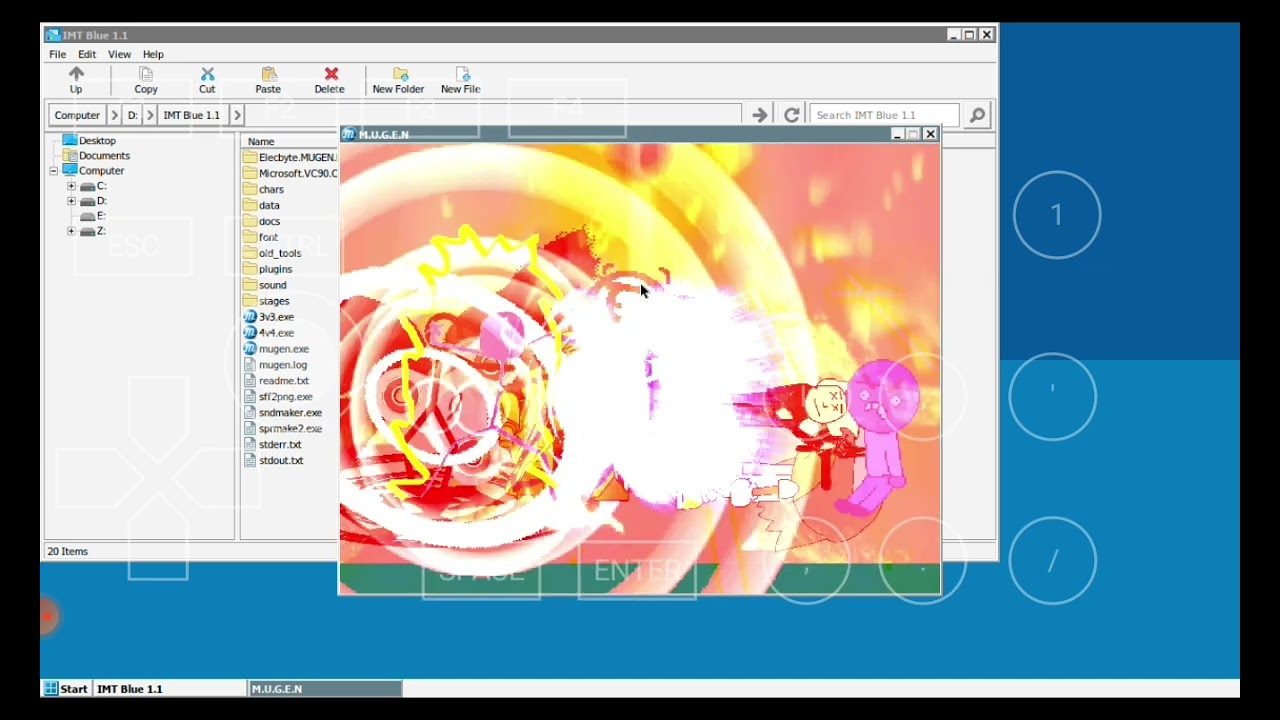Copy the selection using the Copy toolbar button
The height and width of the screenshot is (720, 1280).
pyautogui.click(x=146, y=81)
